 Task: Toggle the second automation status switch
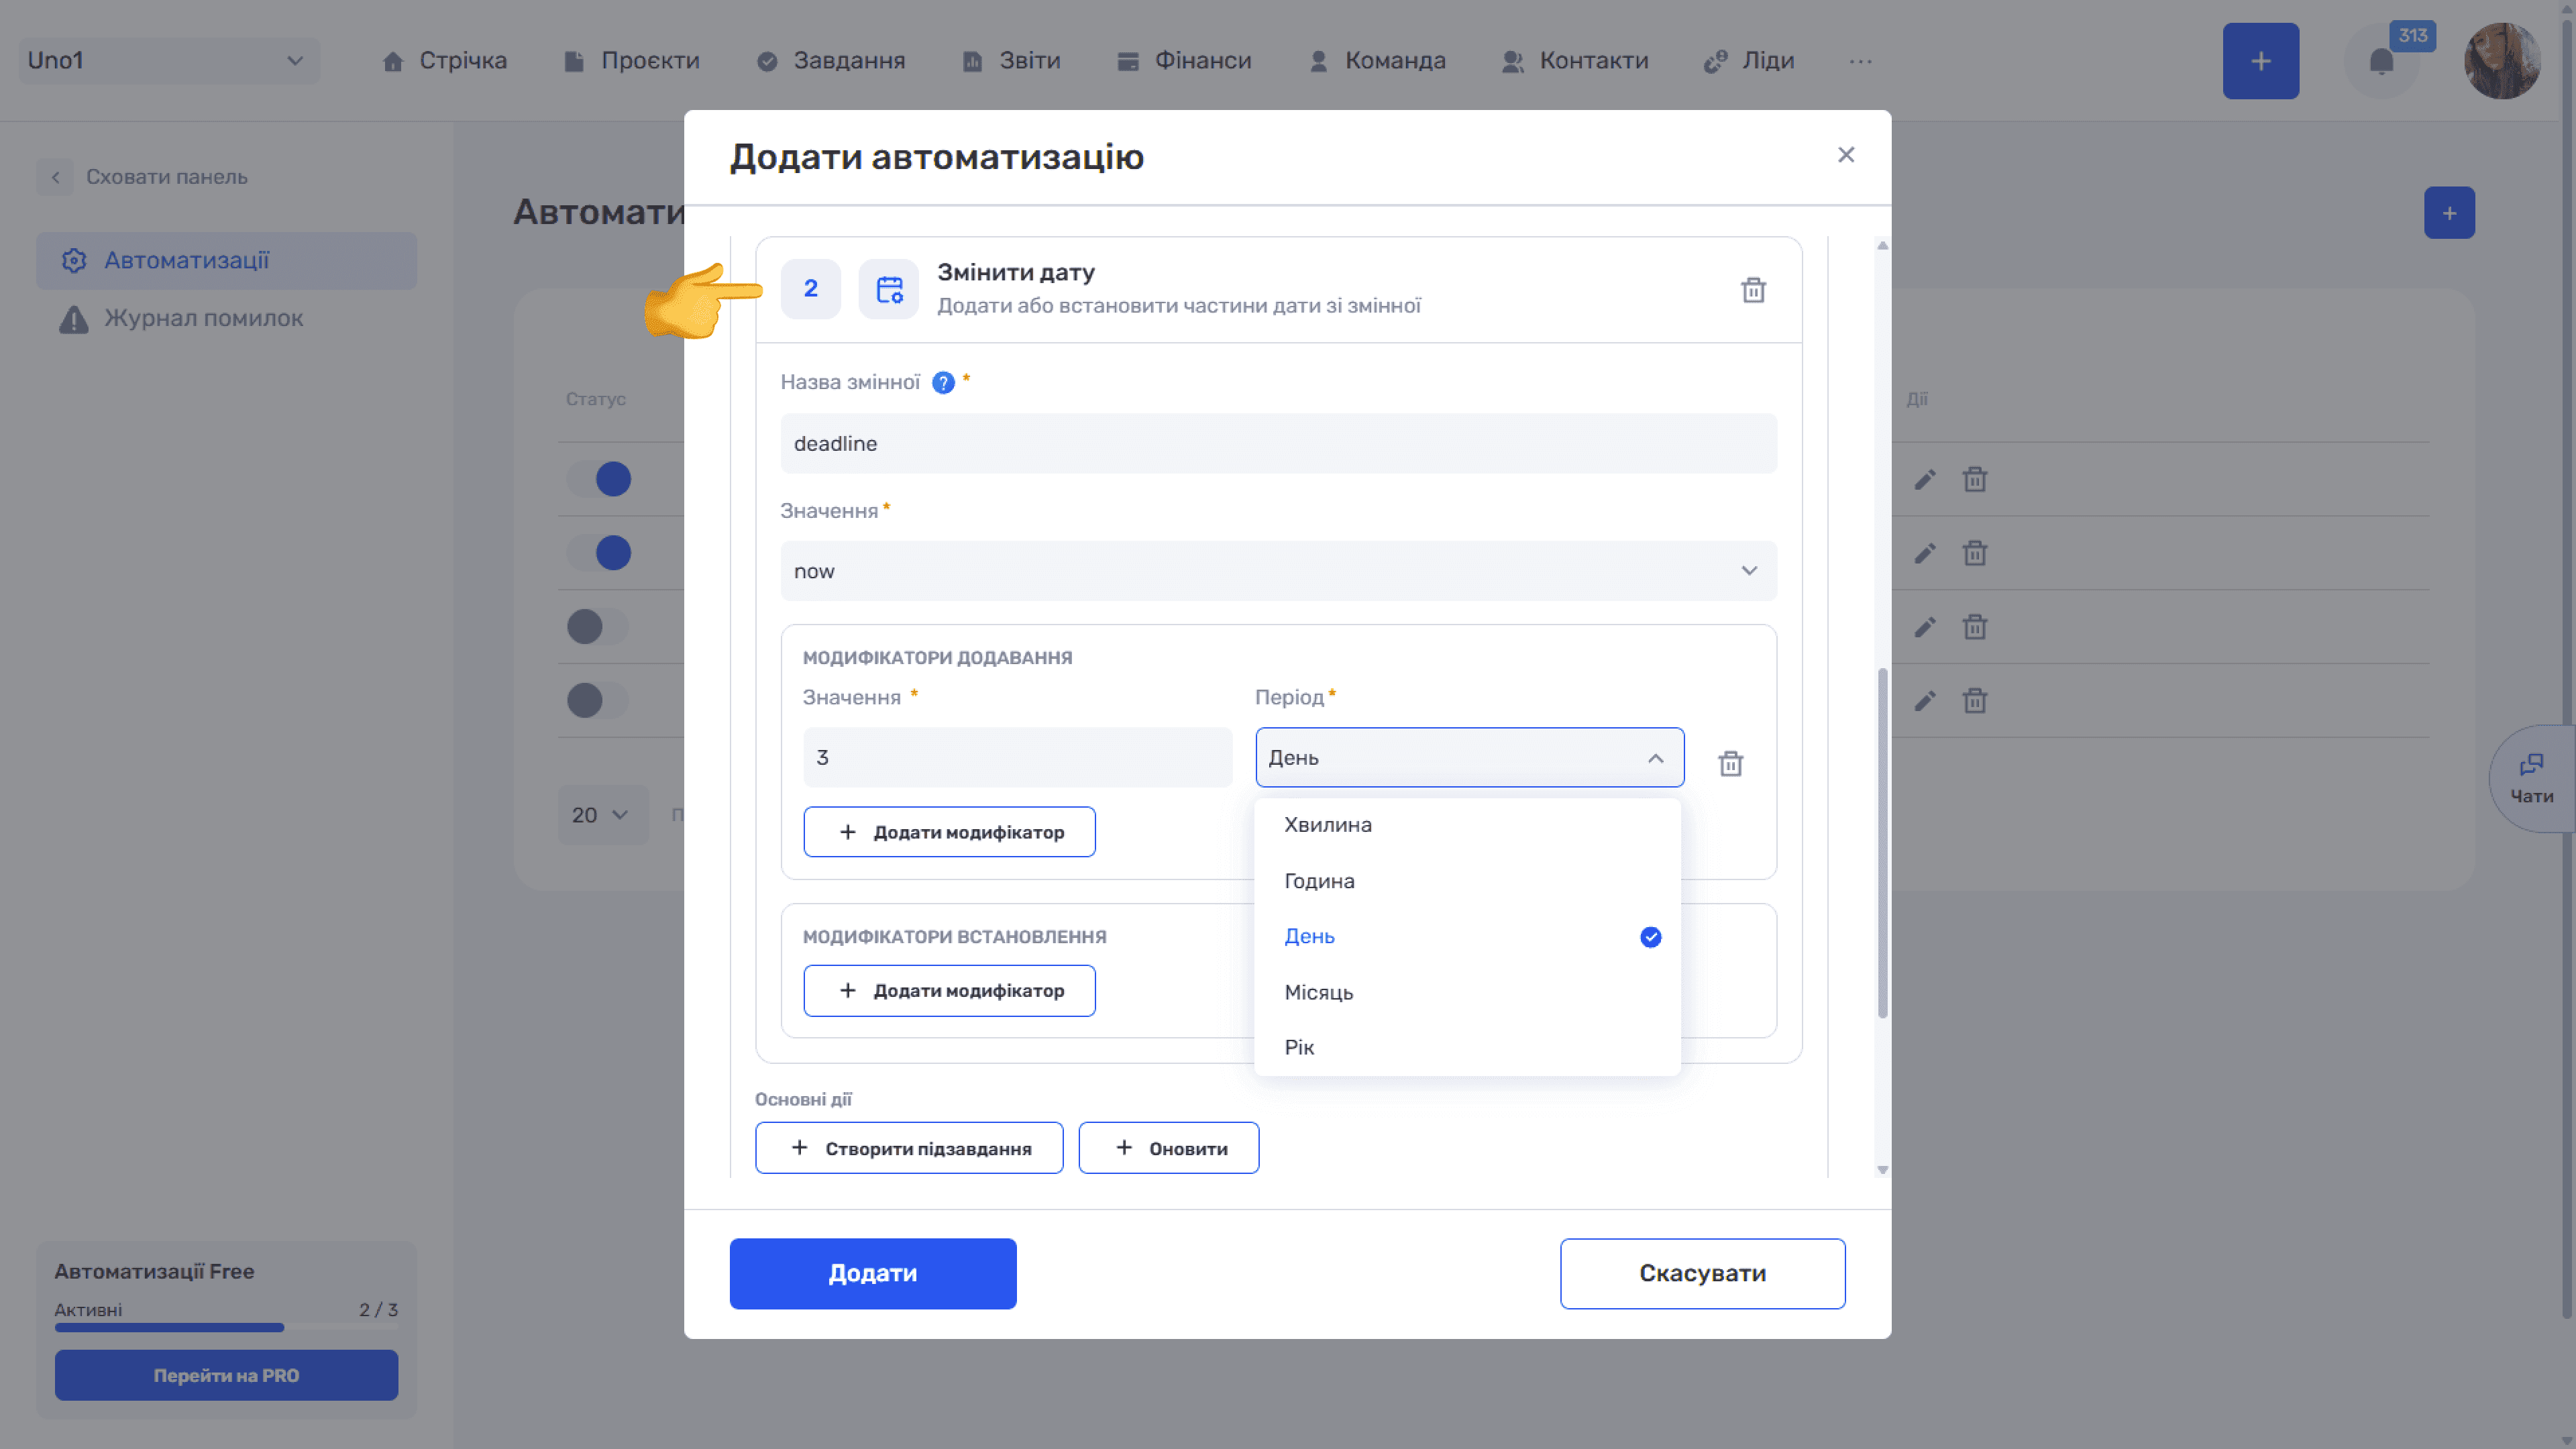(598, 553)
